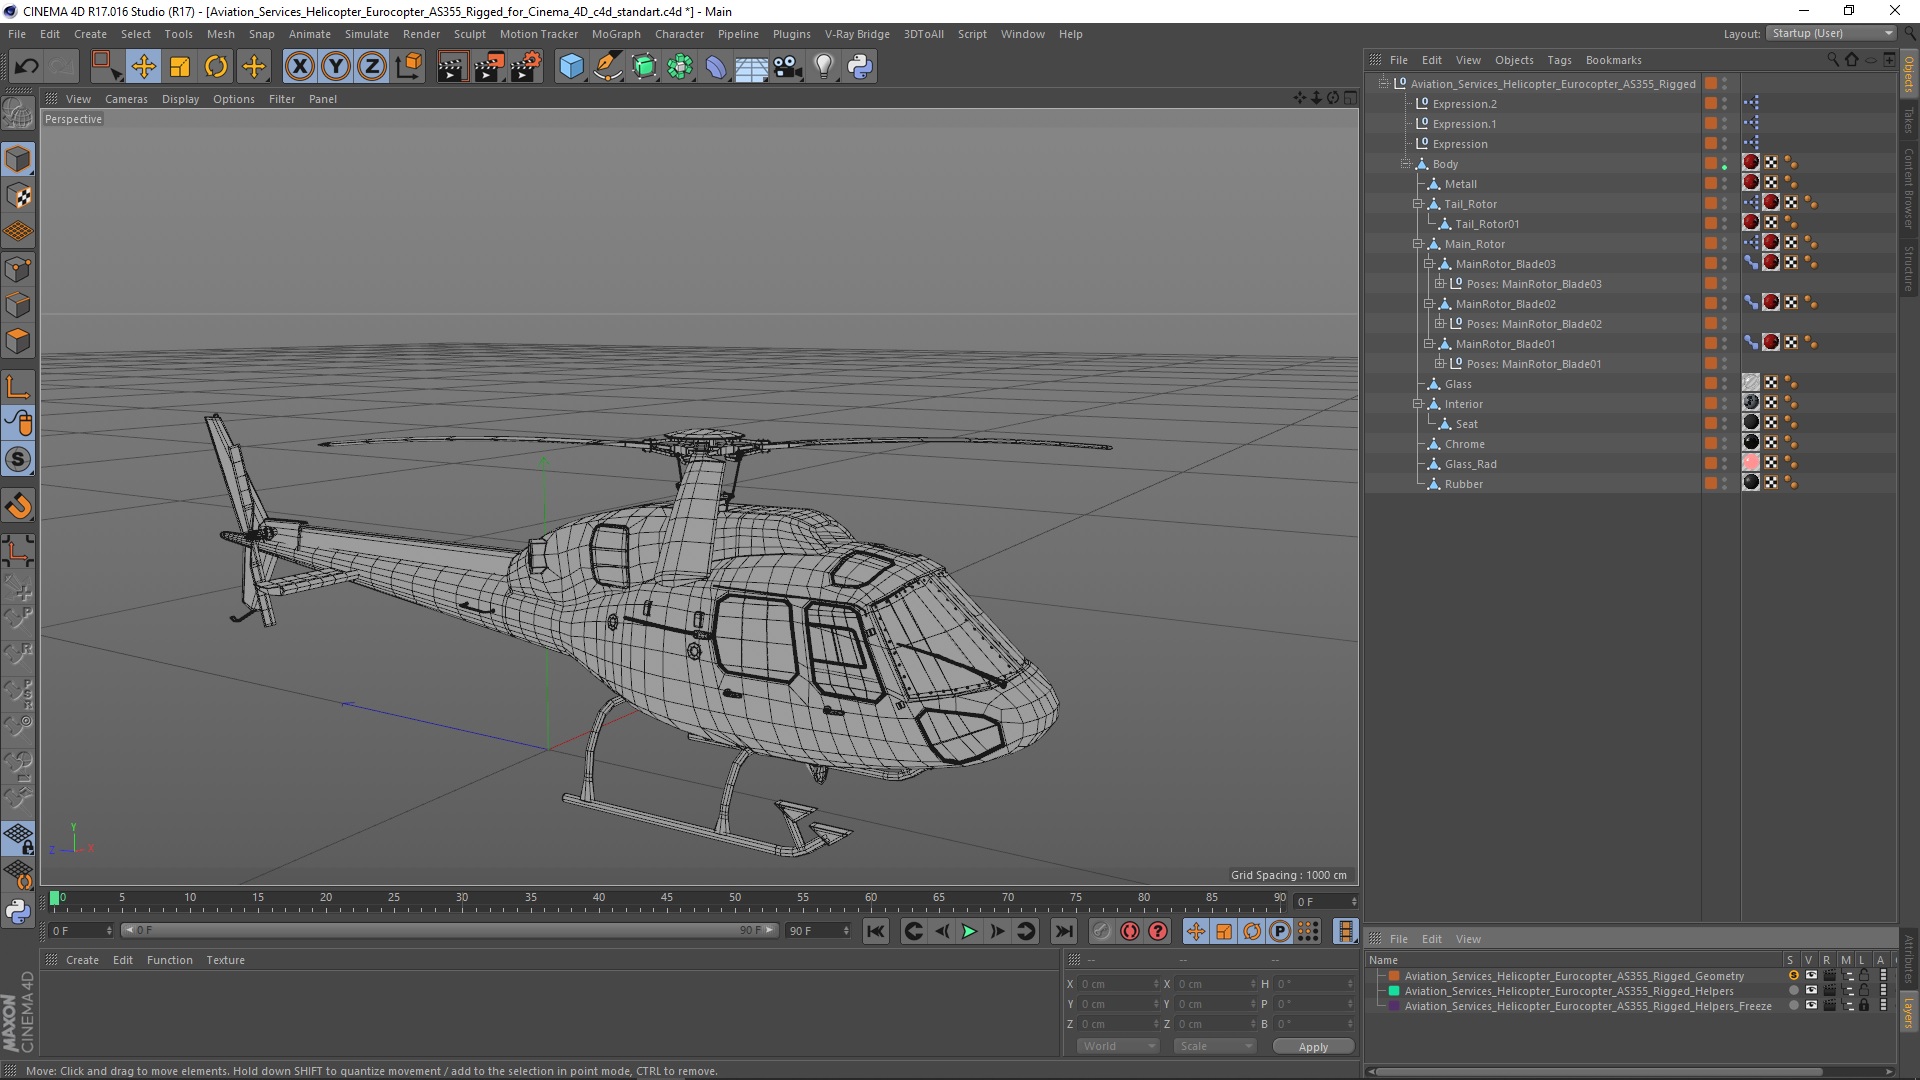Open render settings icon

tap(526, 67)
